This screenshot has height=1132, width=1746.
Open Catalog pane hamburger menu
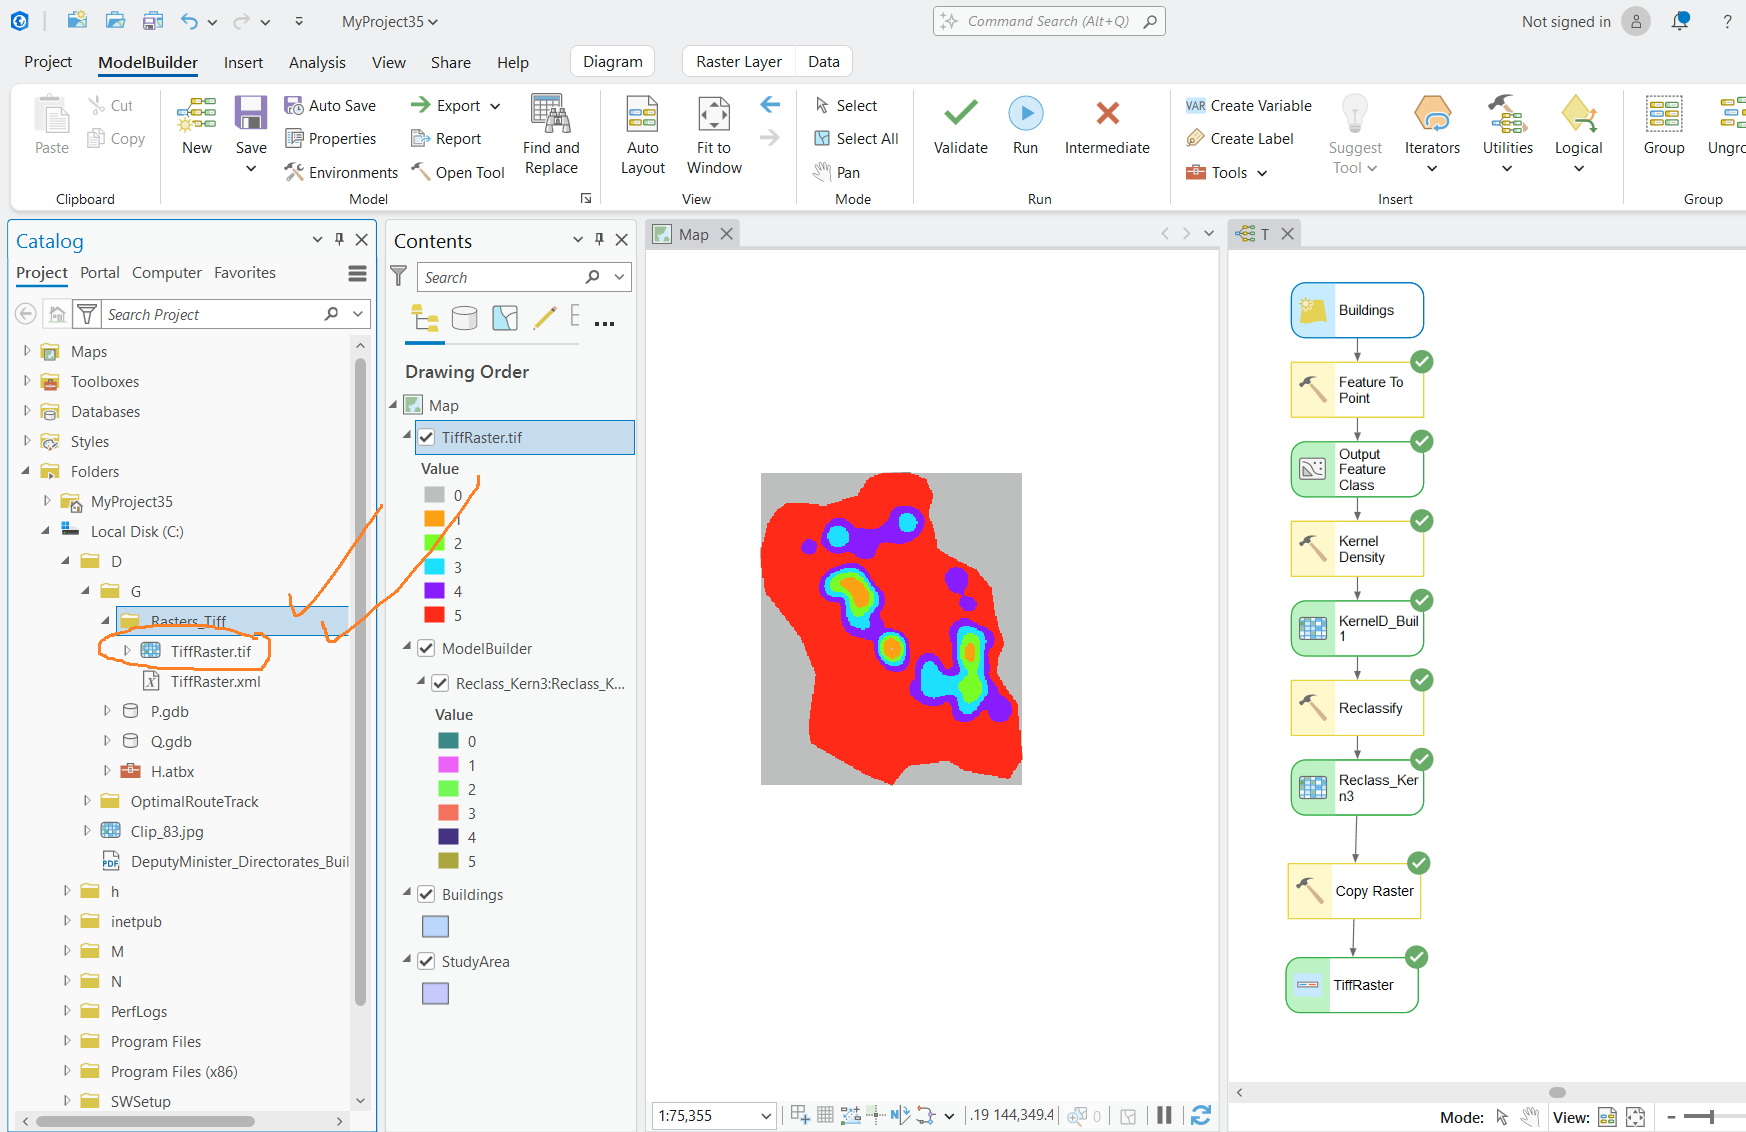click(x=357, y=273)
